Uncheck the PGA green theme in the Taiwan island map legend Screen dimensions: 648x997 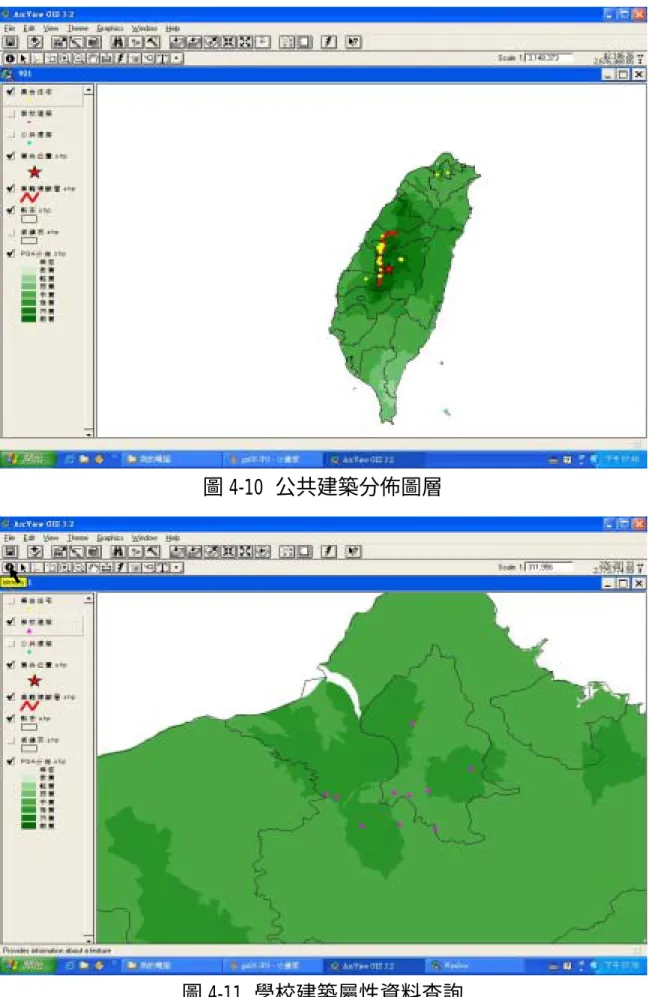click(x=10, y=253)
